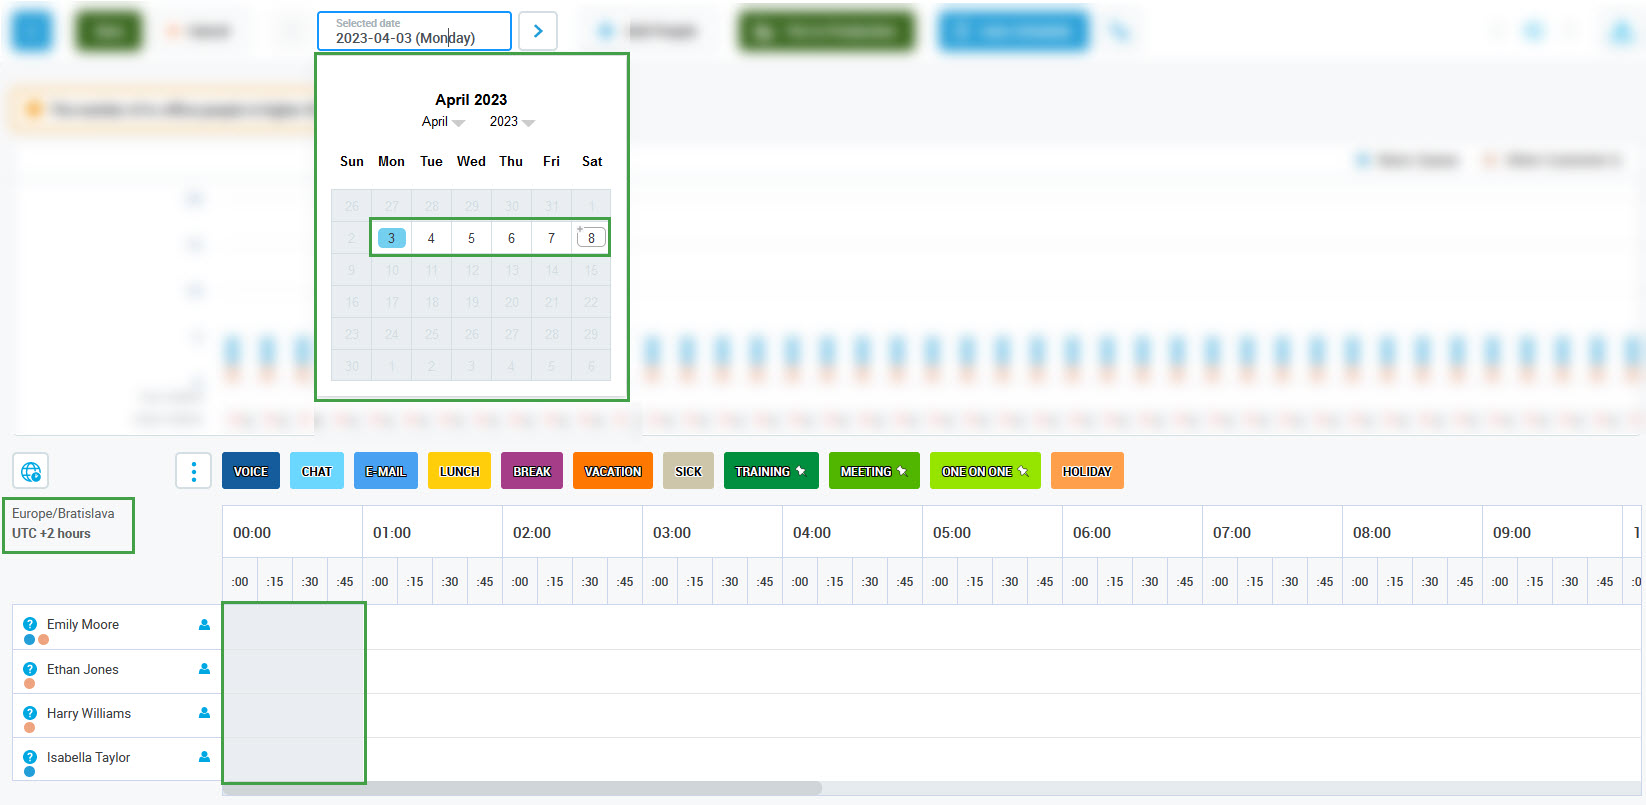
Task: Expand the 2023 year dropdown
Action: [x=512, y=122]
